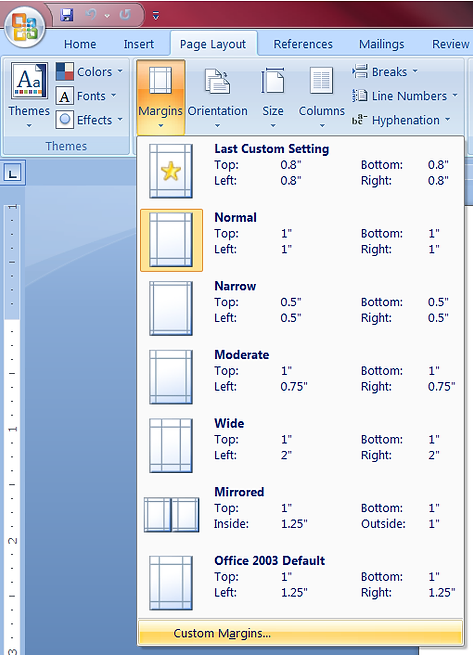Viewport: 473px width, 655px height.
Task: Select Office 2003 Default margins thumbnail
Action: [171, 583]
